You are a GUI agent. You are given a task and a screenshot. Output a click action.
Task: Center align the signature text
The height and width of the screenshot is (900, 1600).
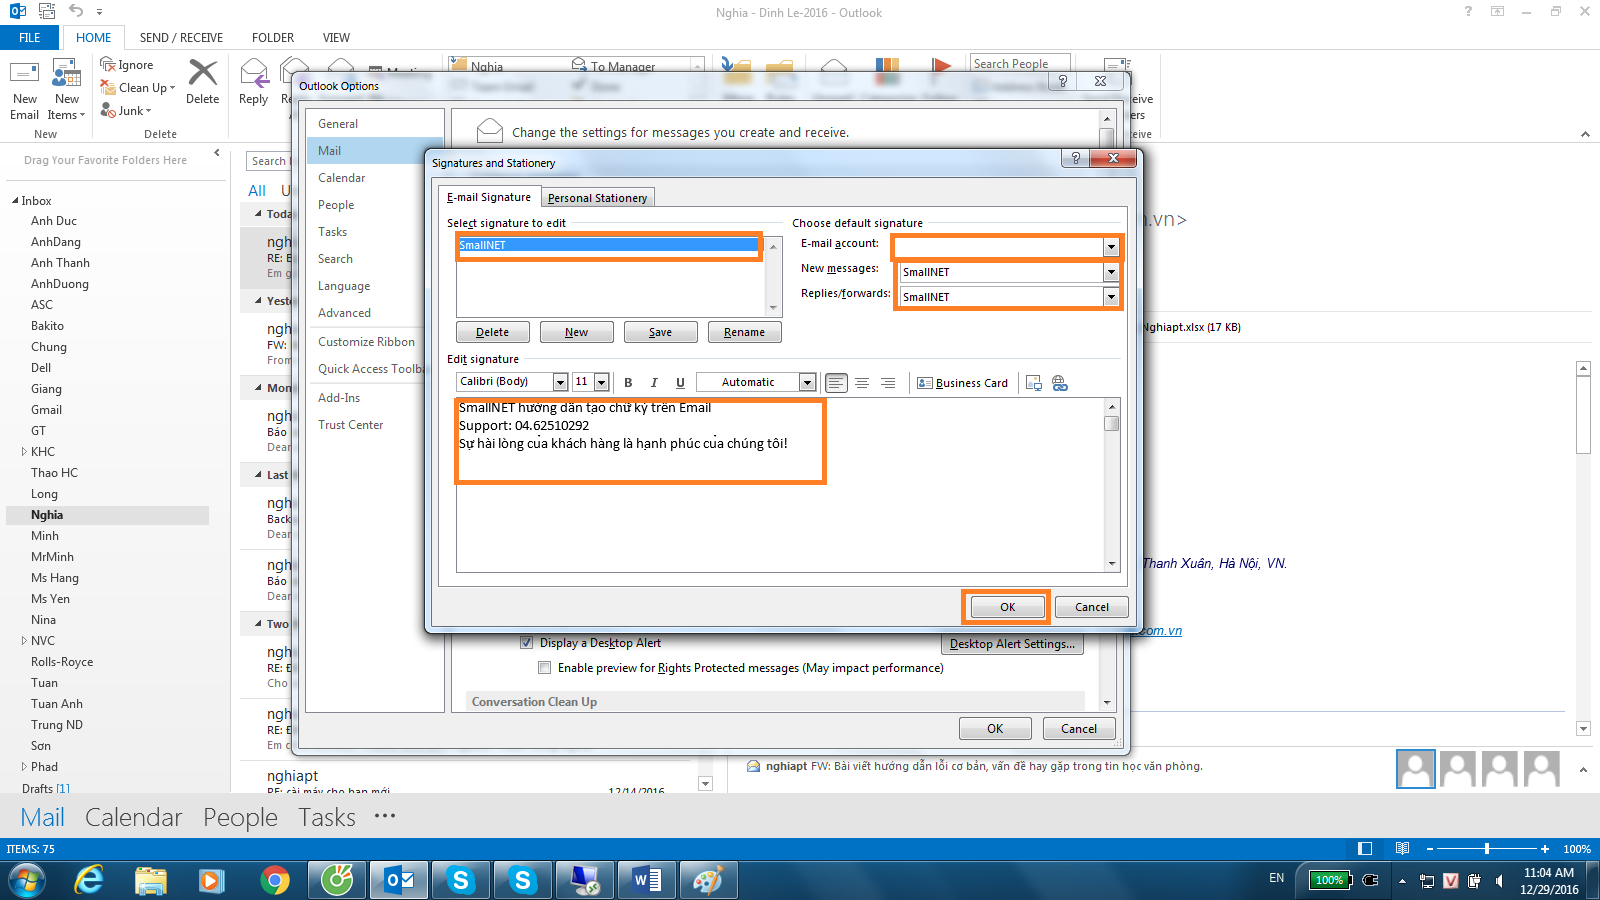(x=862, y=383)
